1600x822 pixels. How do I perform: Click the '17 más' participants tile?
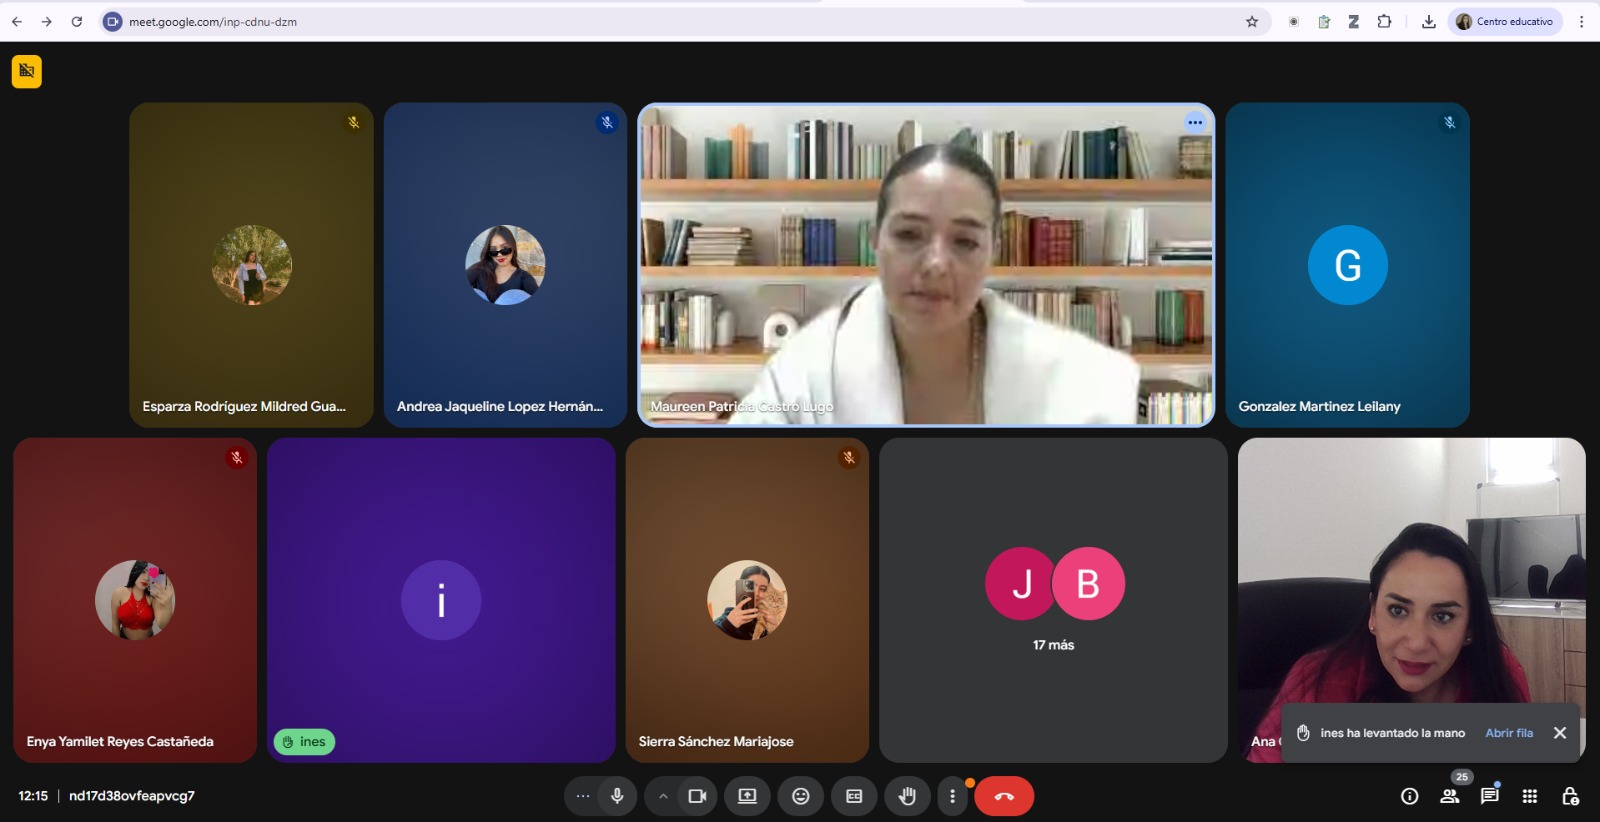pos(1053,600)
